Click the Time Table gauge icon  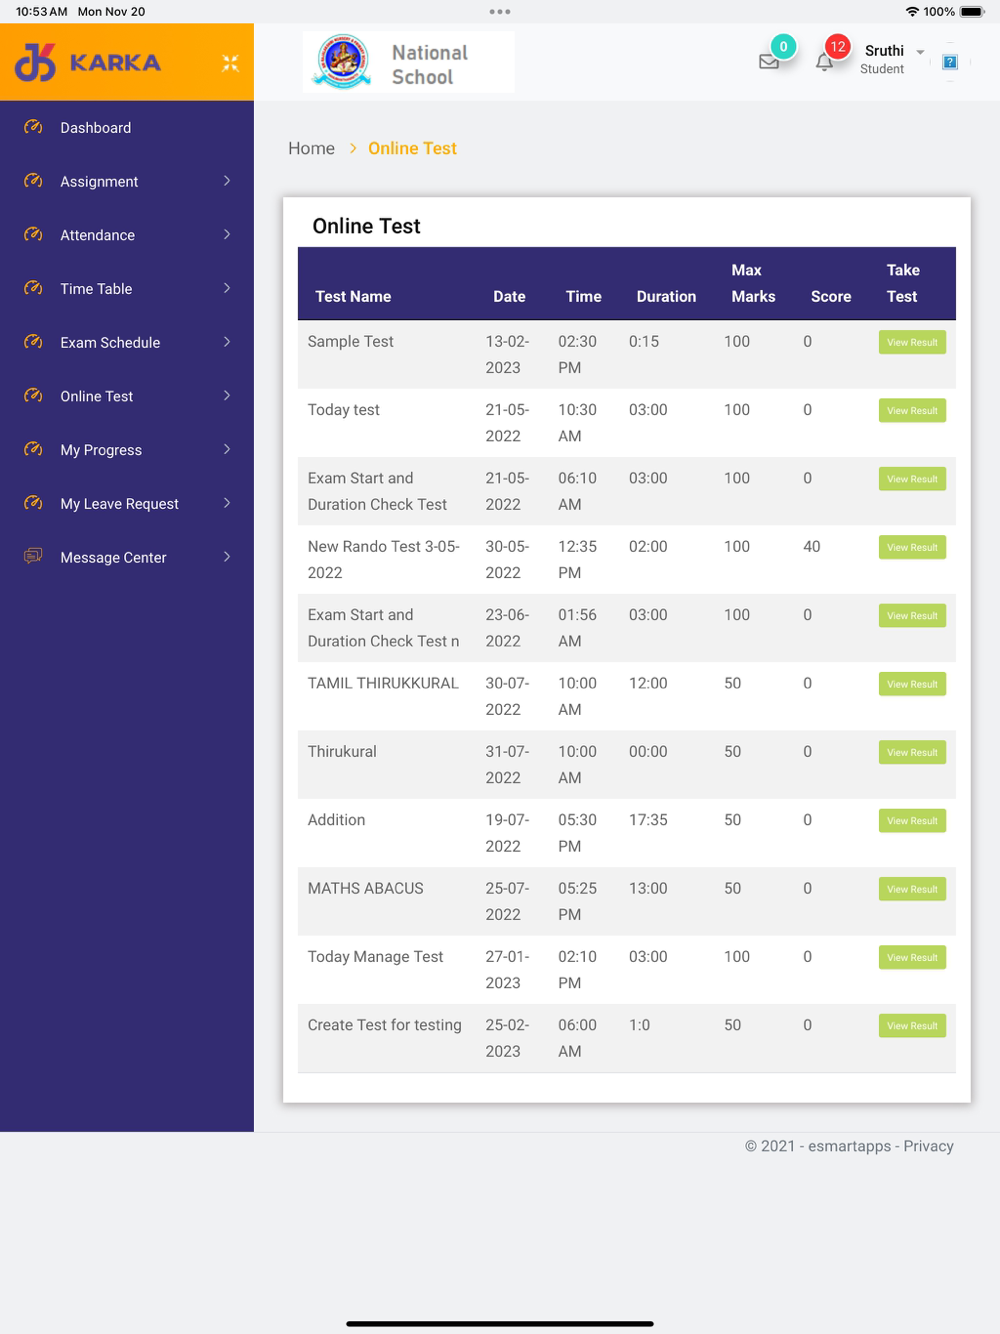tap(33, 288)
